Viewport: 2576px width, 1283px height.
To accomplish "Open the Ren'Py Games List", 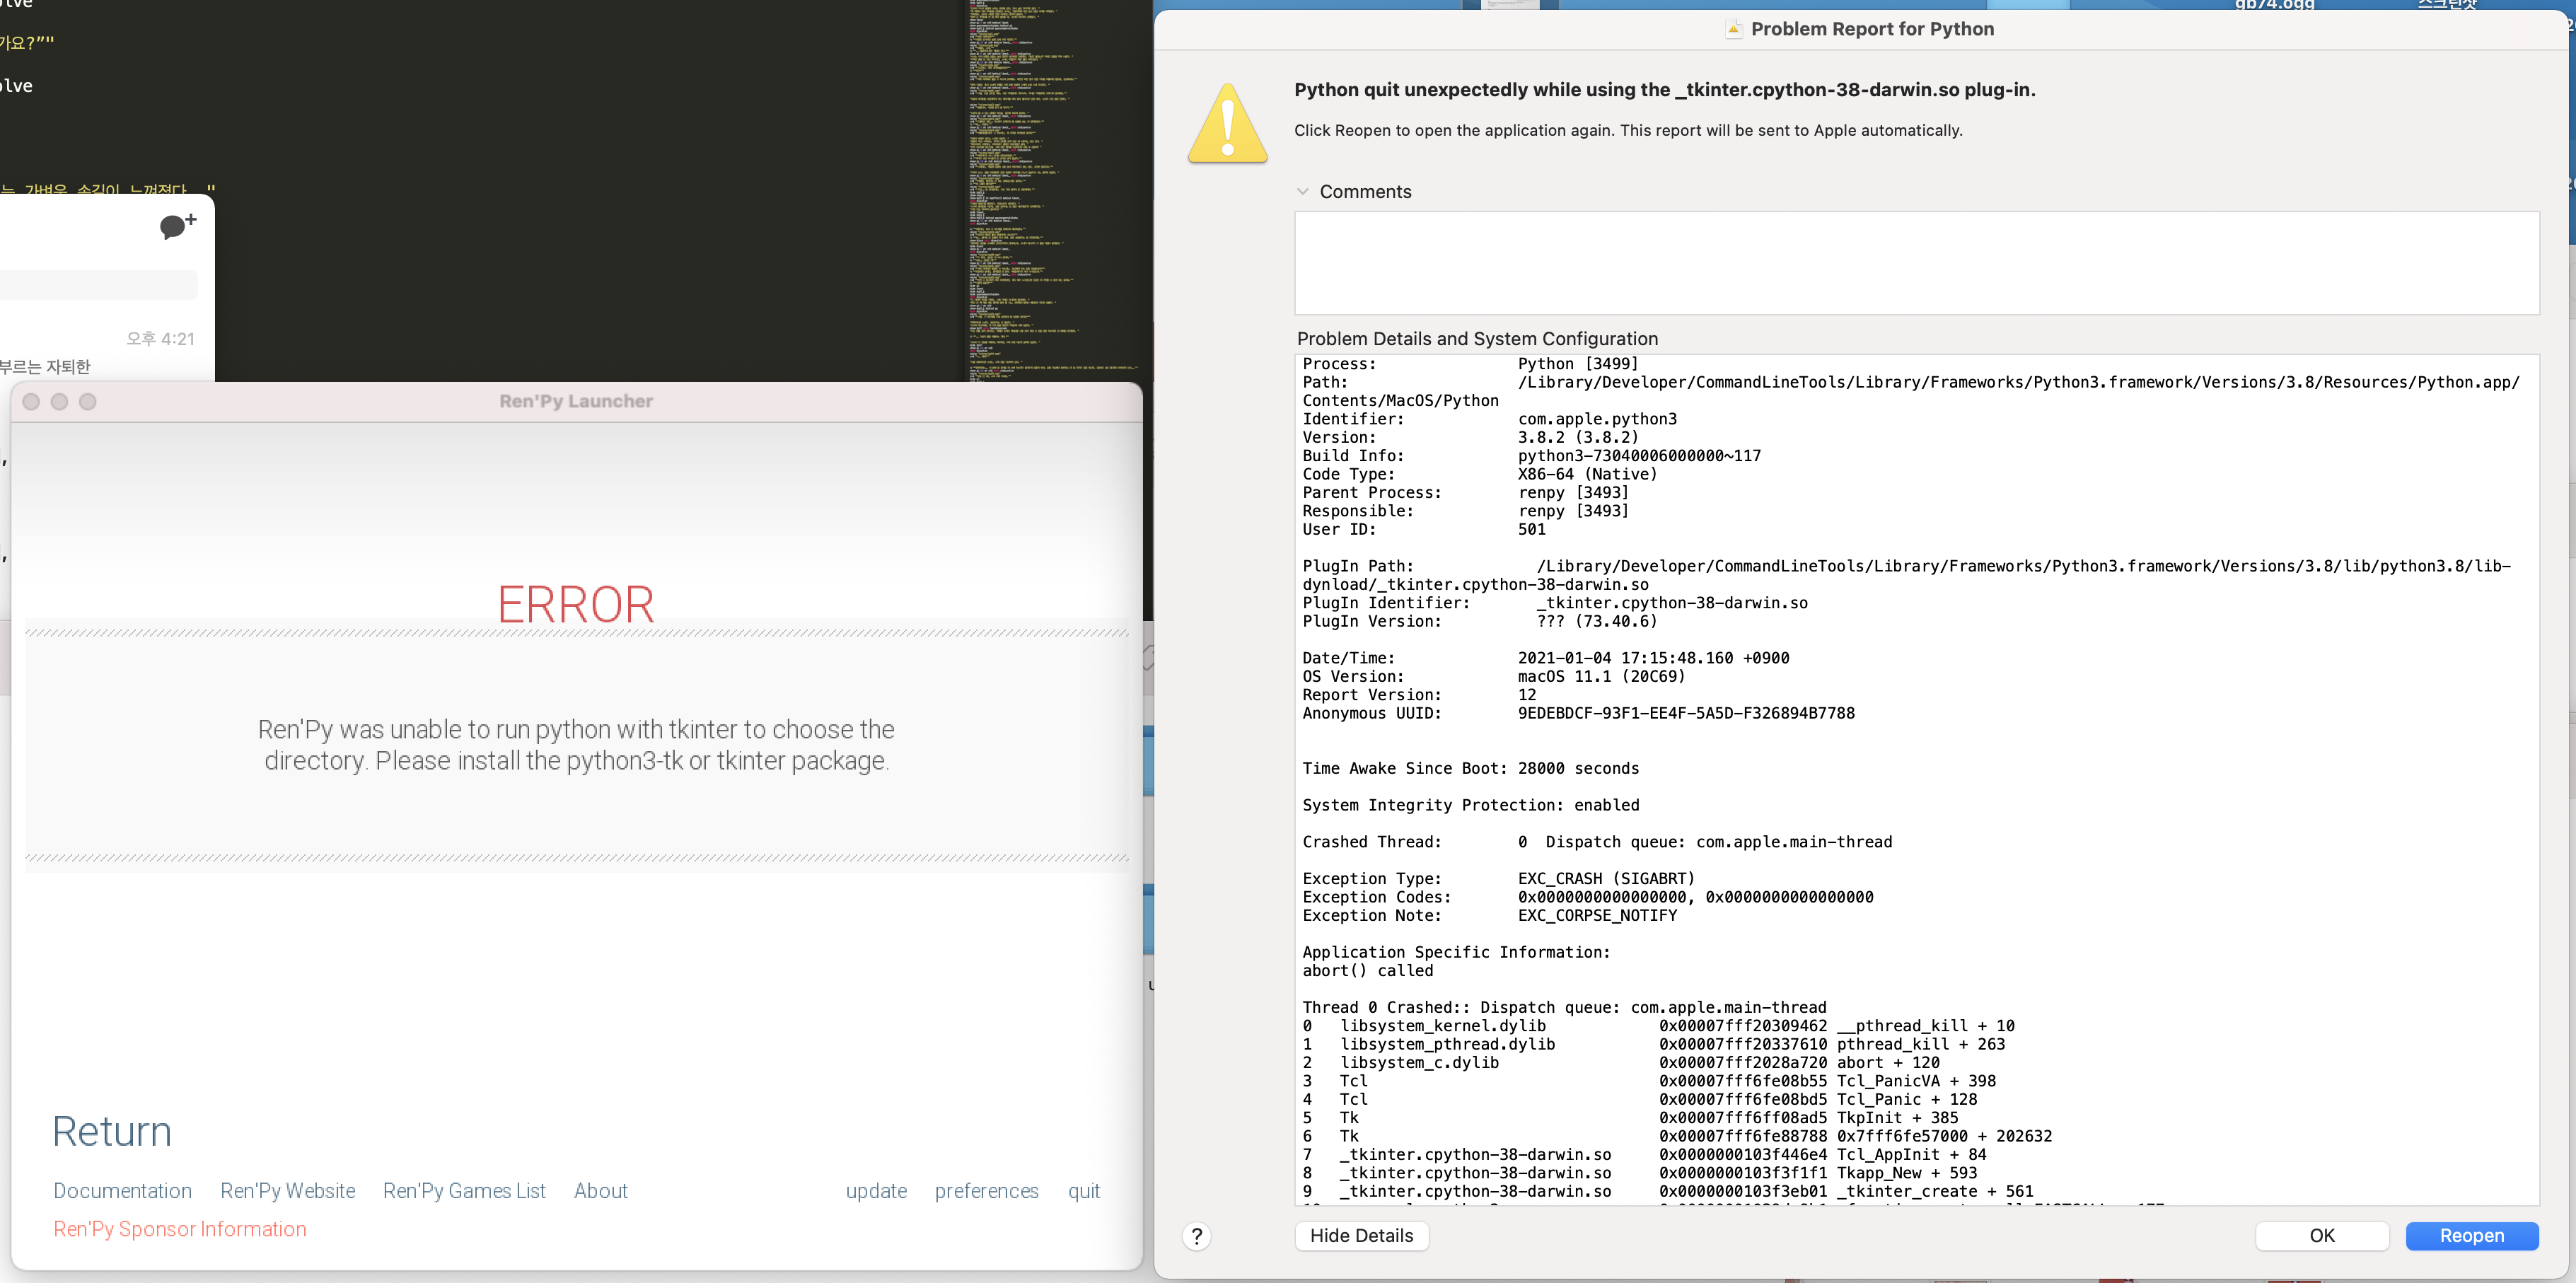I will point(464,1190).
